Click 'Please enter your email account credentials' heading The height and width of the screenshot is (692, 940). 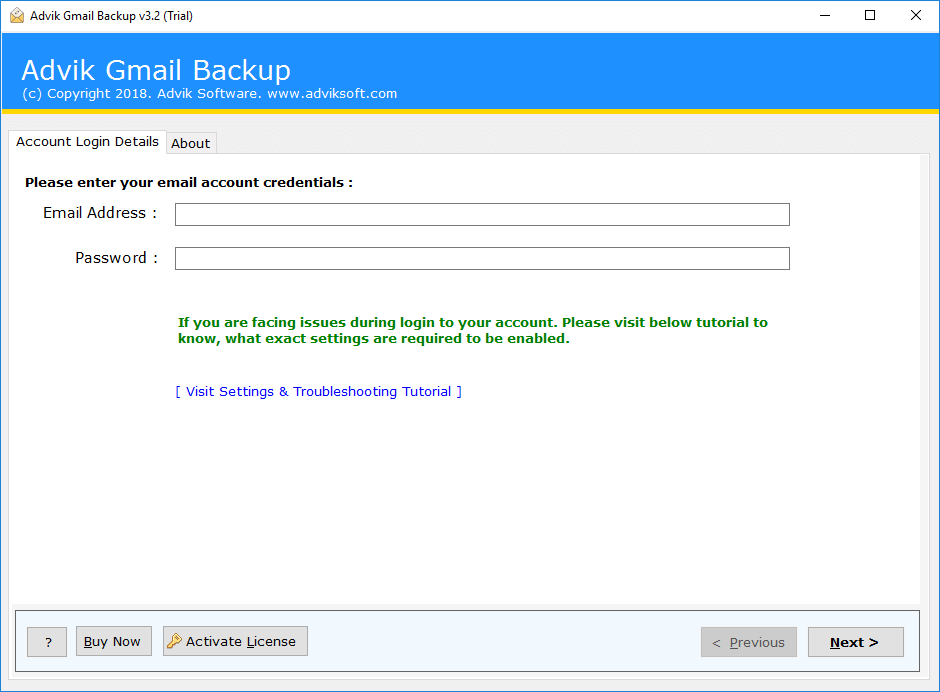[x=189, y=182]
